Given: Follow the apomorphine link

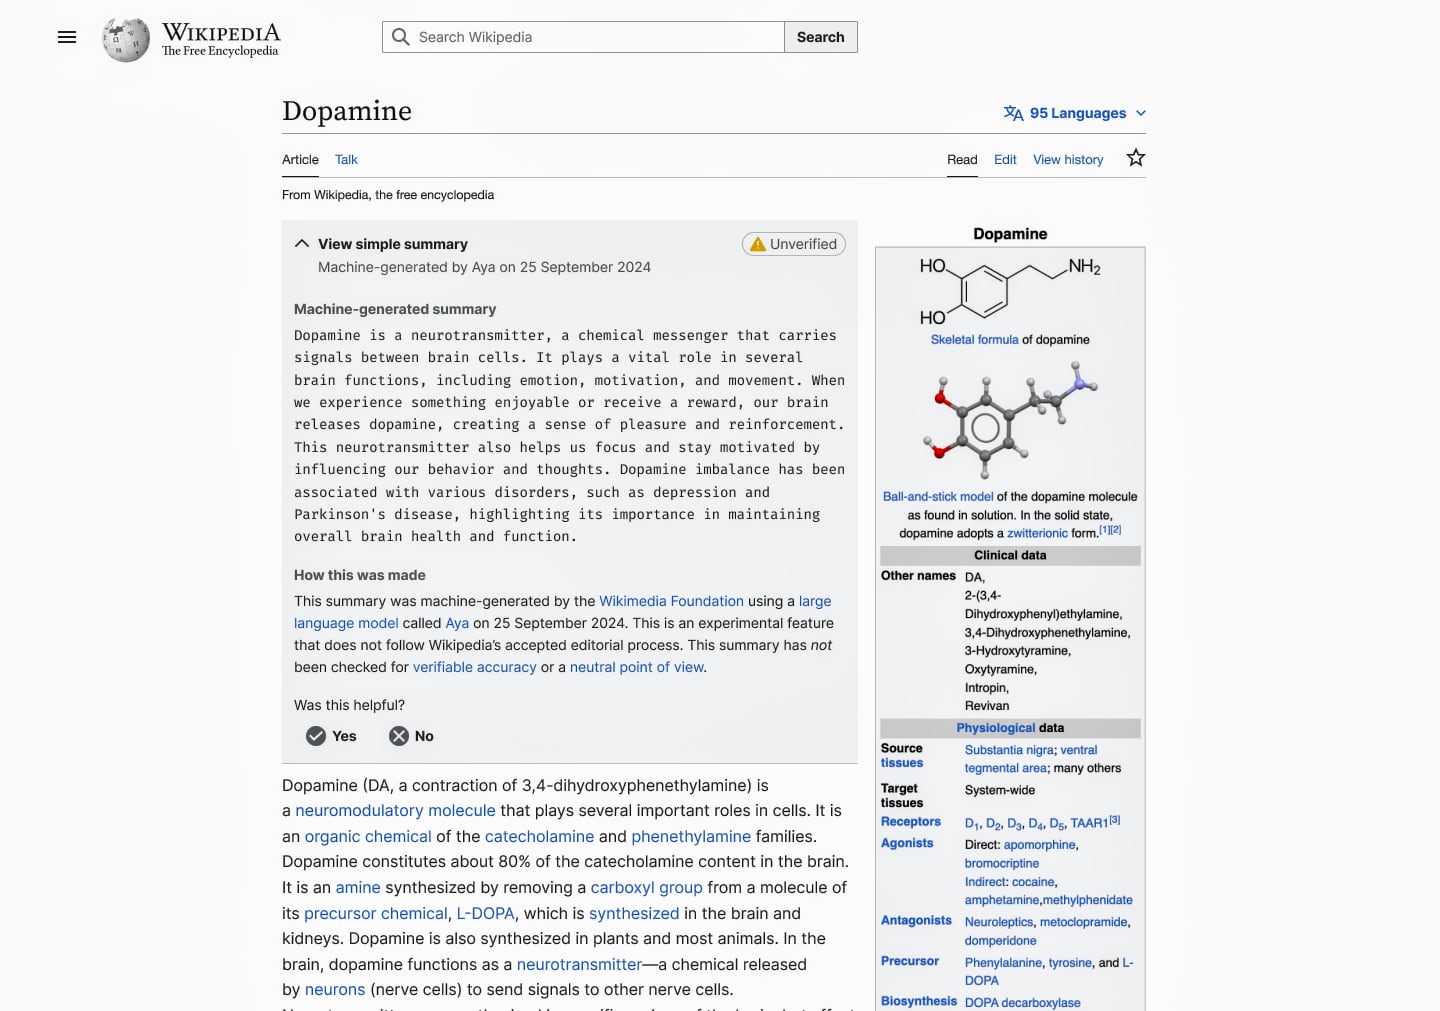Looking at the screenshot, I should [1040, 845].
